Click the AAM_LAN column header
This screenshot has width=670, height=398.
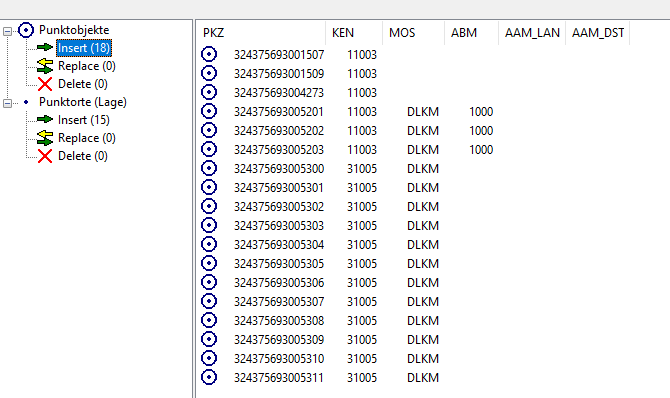point(532,33)
